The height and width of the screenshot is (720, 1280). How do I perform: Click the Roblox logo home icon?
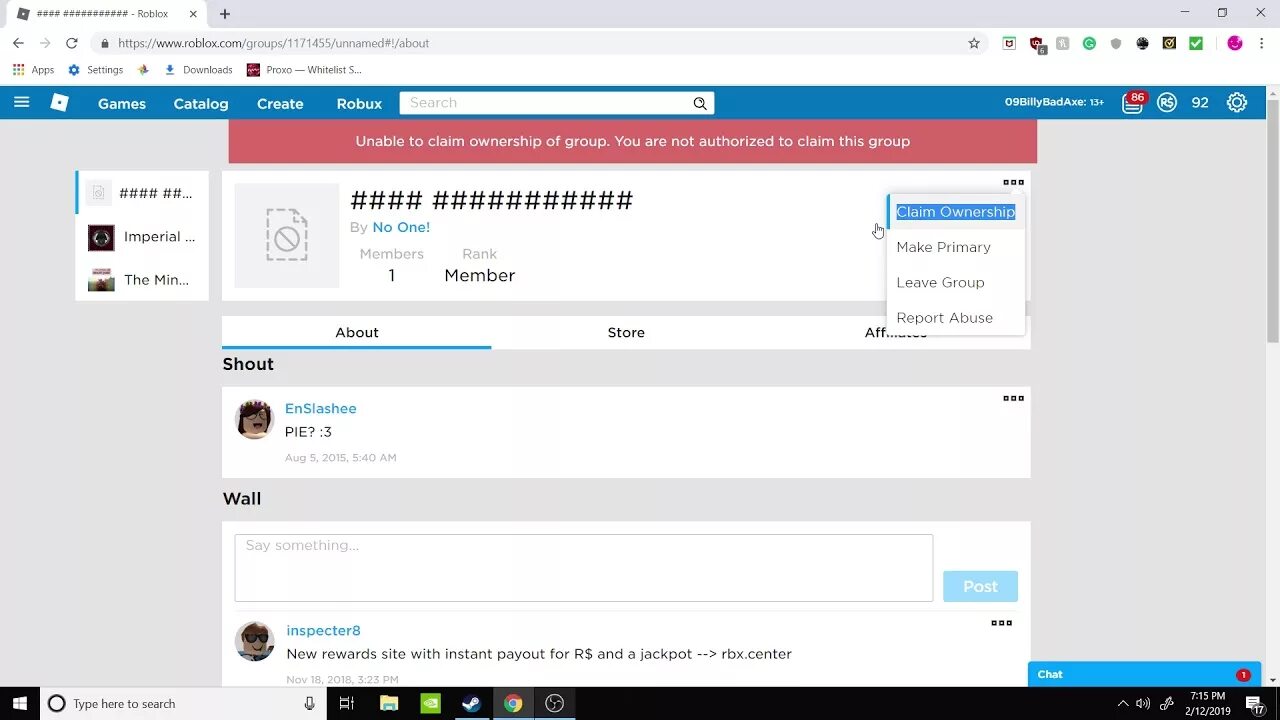tap(60, 102)
